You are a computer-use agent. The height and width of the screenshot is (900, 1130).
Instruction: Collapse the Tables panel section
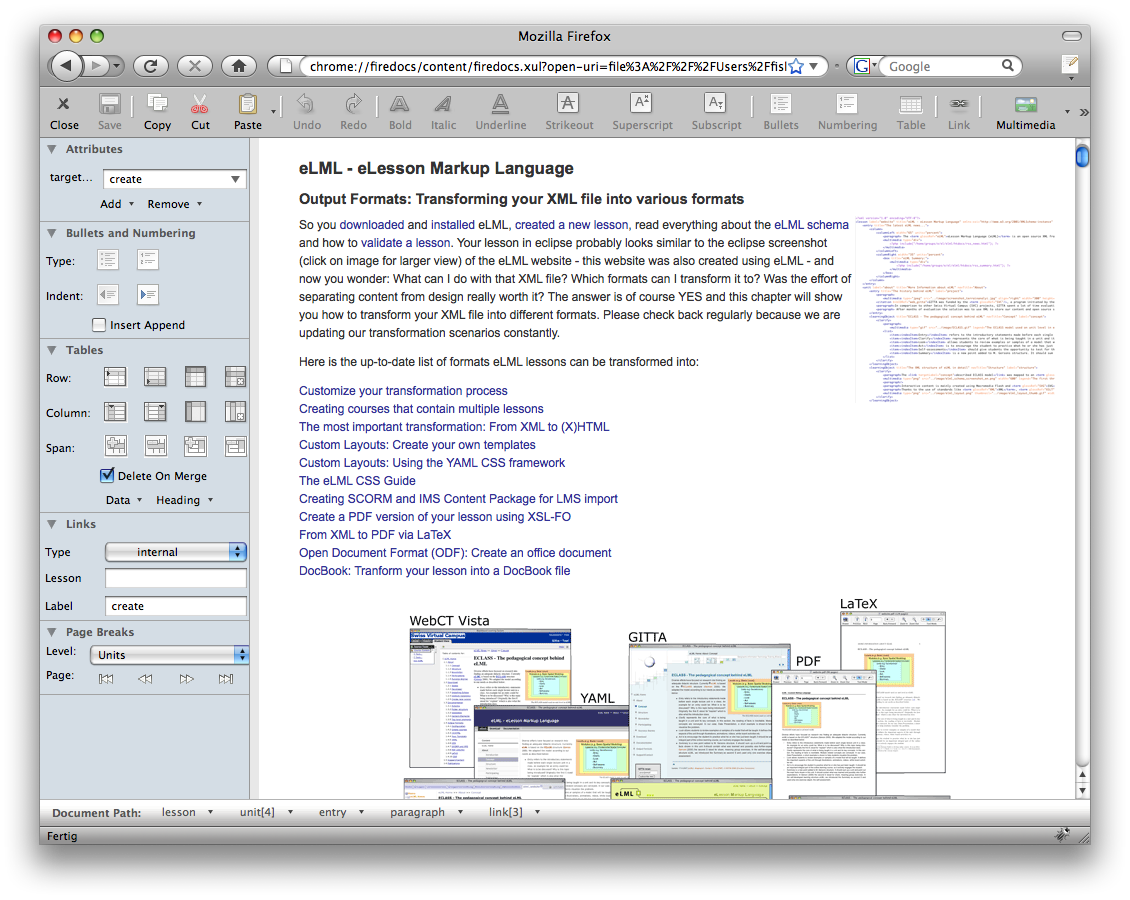pyautogui.click(x=52, y=349)
